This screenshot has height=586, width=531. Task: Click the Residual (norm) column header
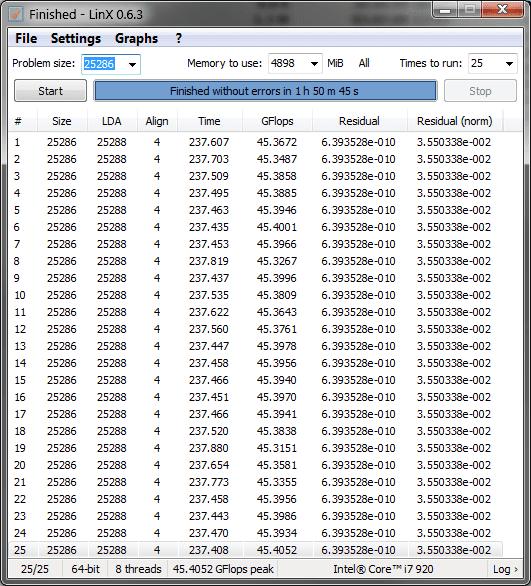click(454, 121)
